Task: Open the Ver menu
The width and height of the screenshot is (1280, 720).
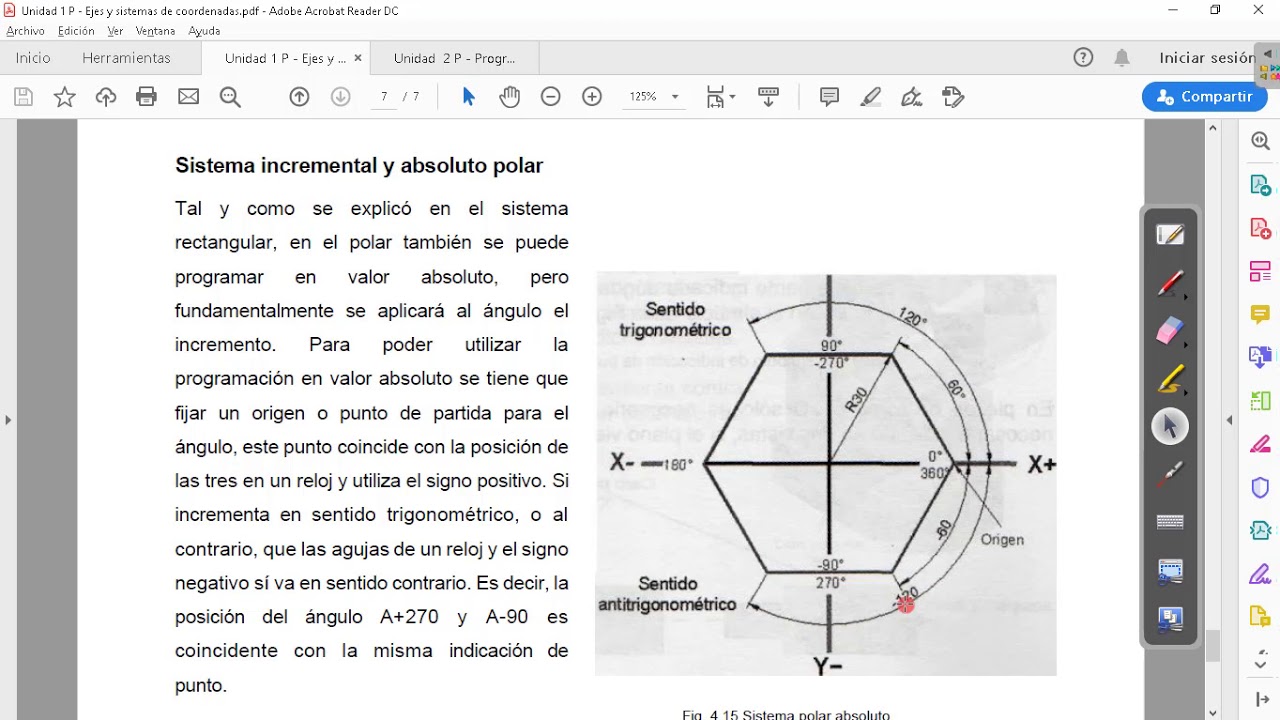Action: pyautogui.click(x=115, y=31)
